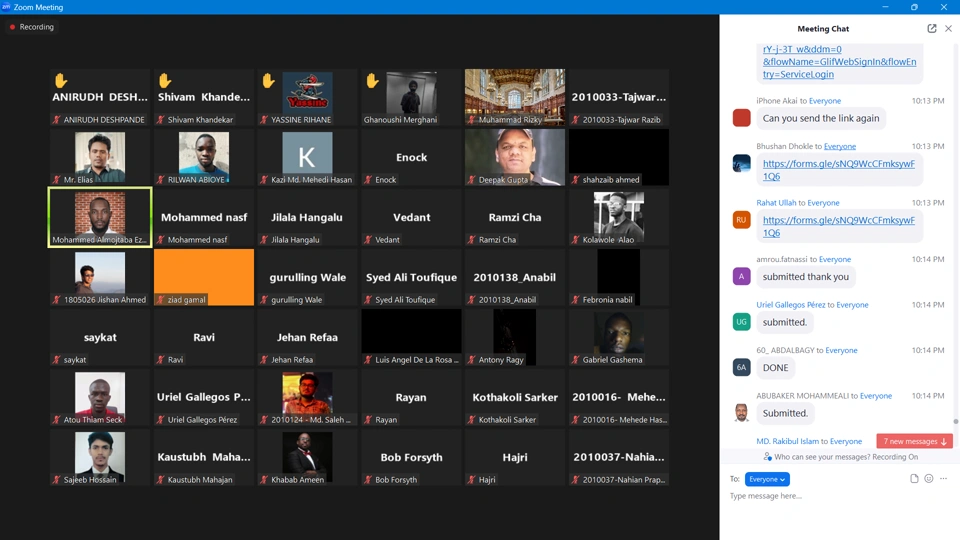Restore down the Zoom Meeting window
The width and height of the screenshot is (960, 540).
[x=914, y=7]
